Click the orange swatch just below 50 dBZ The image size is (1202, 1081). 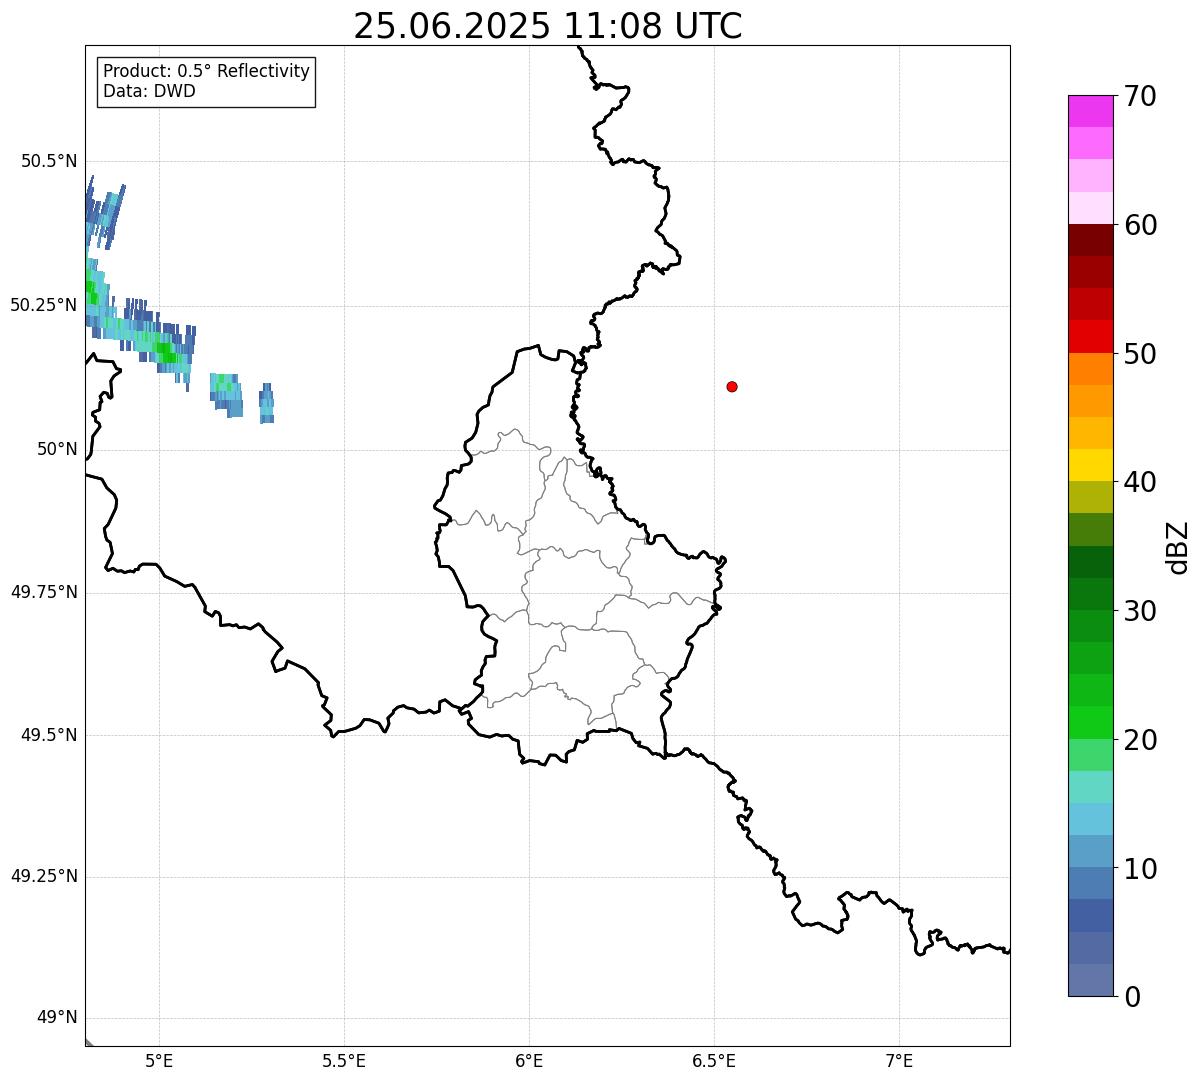(x=1090, y=369)
